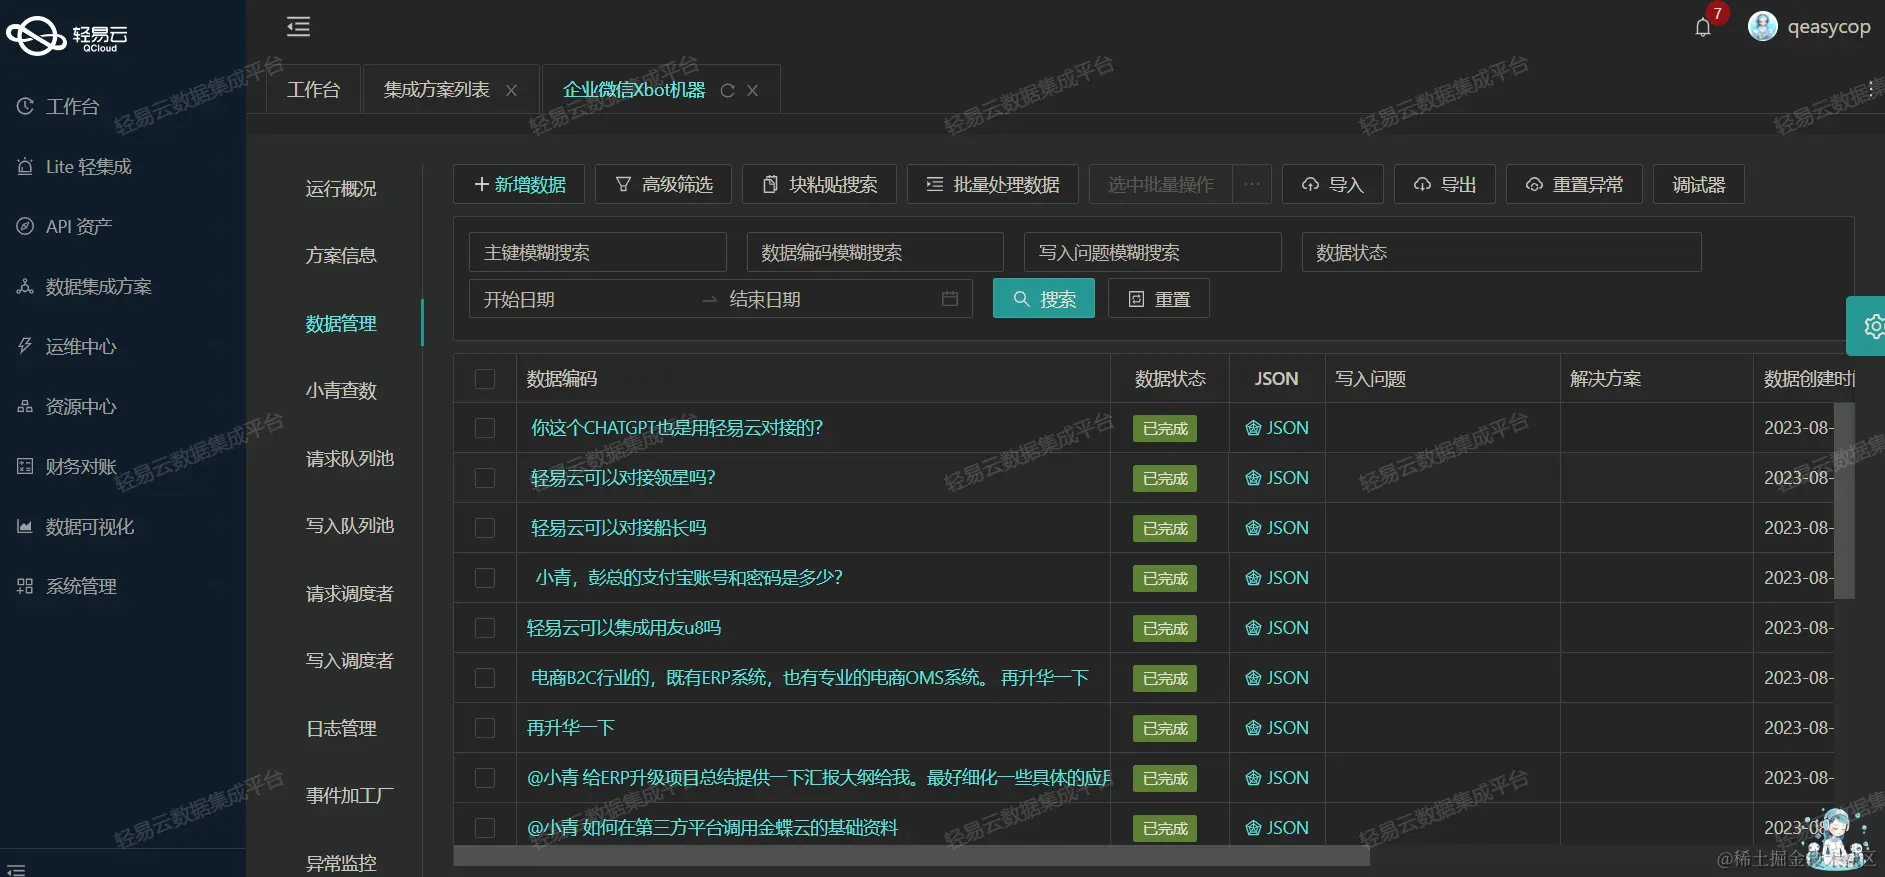This screenshot has height=877, width=1885.
Task: Click 选中批量操作 batch button
Action: tap(1161, 184)
